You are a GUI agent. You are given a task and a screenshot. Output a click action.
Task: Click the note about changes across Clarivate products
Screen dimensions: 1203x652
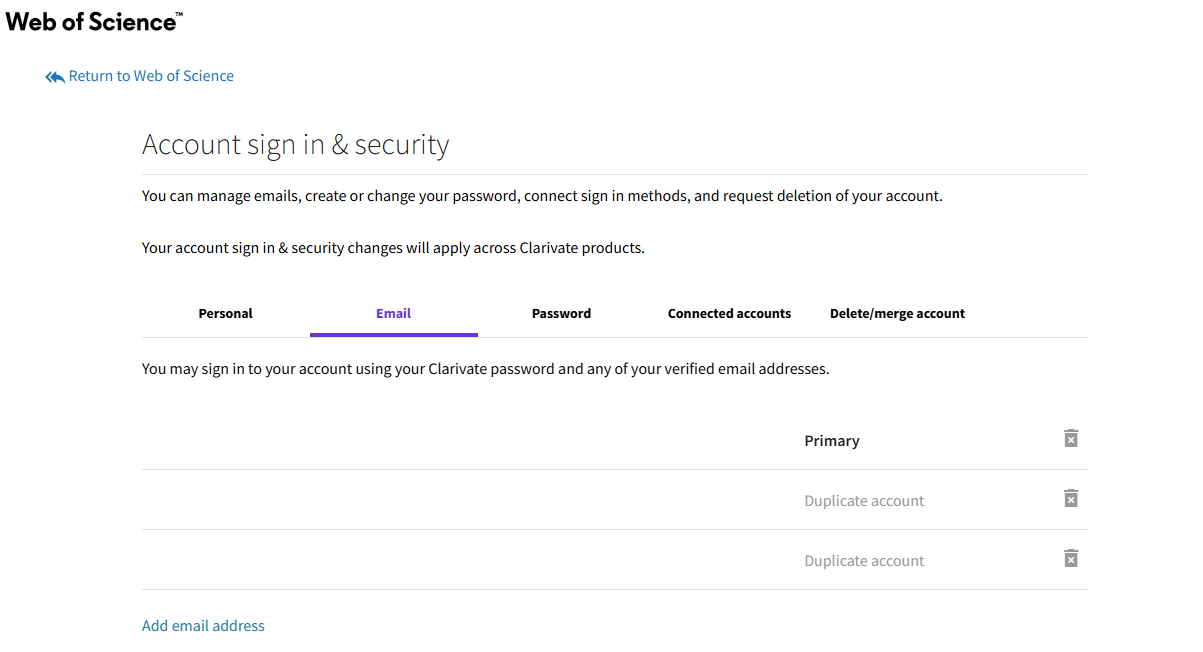[393, 248]
